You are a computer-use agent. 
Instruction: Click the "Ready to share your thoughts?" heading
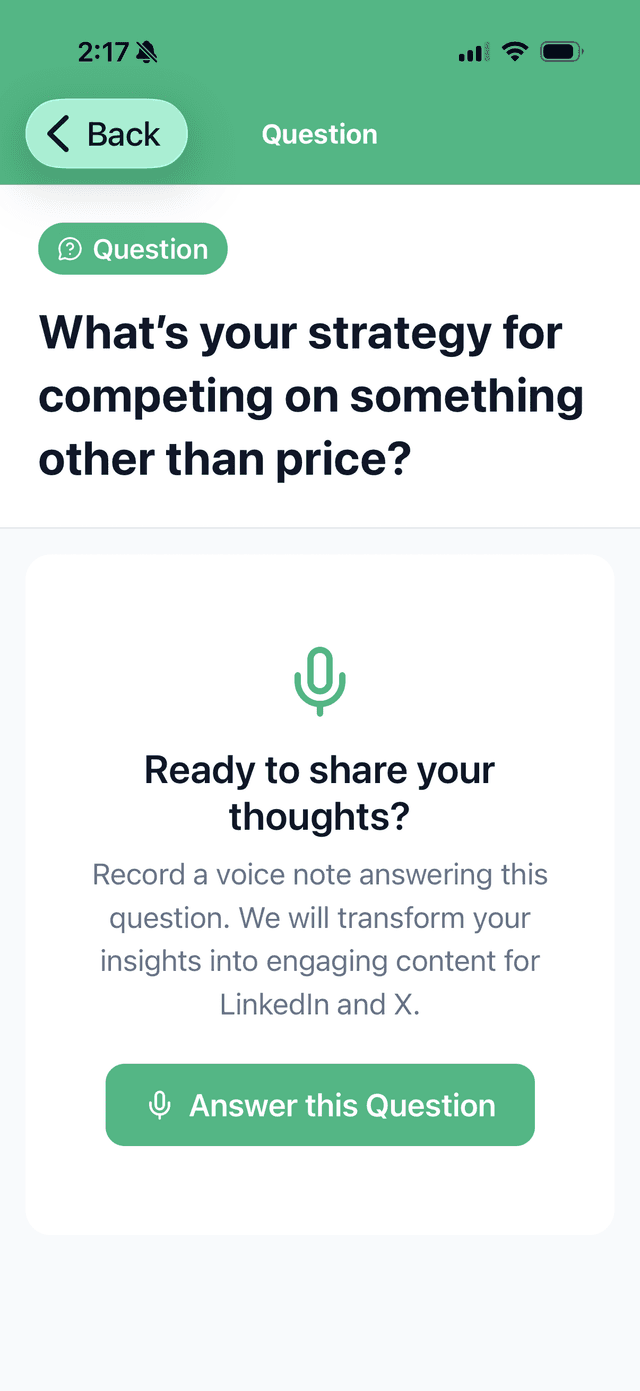320,793
